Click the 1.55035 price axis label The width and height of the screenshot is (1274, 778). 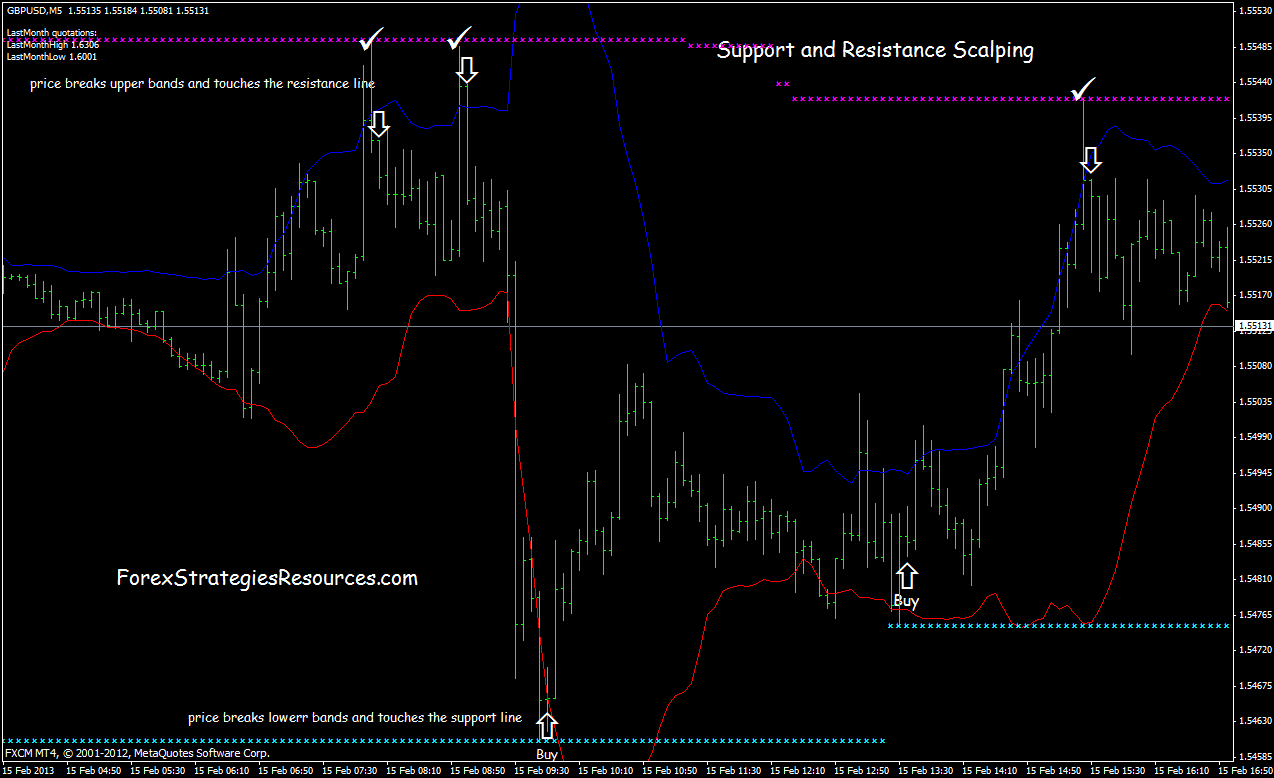pos(1254,401)
